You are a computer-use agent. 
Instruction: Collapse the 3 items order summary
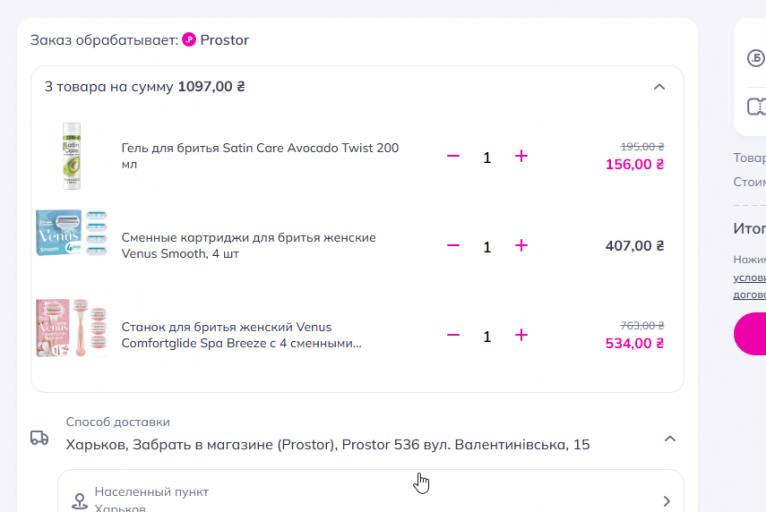(x=659, y=87)
